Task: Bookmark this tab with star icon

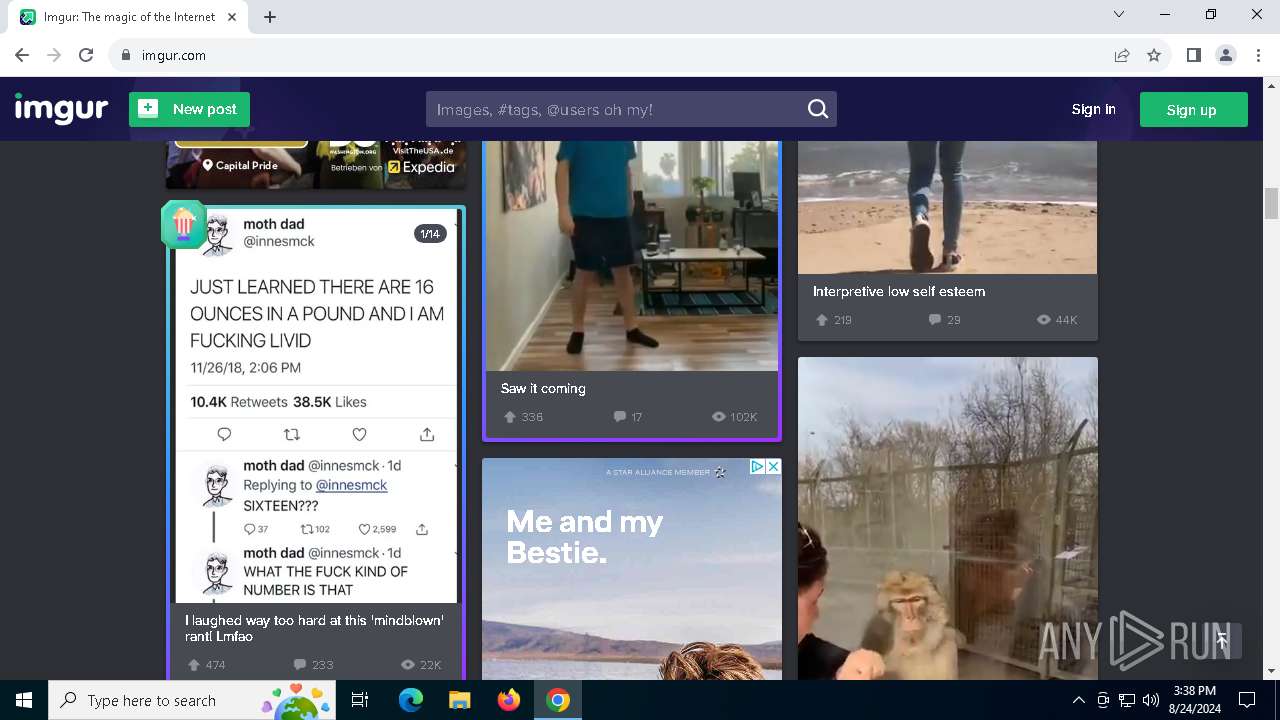Action: click(x=1154, y=55)
